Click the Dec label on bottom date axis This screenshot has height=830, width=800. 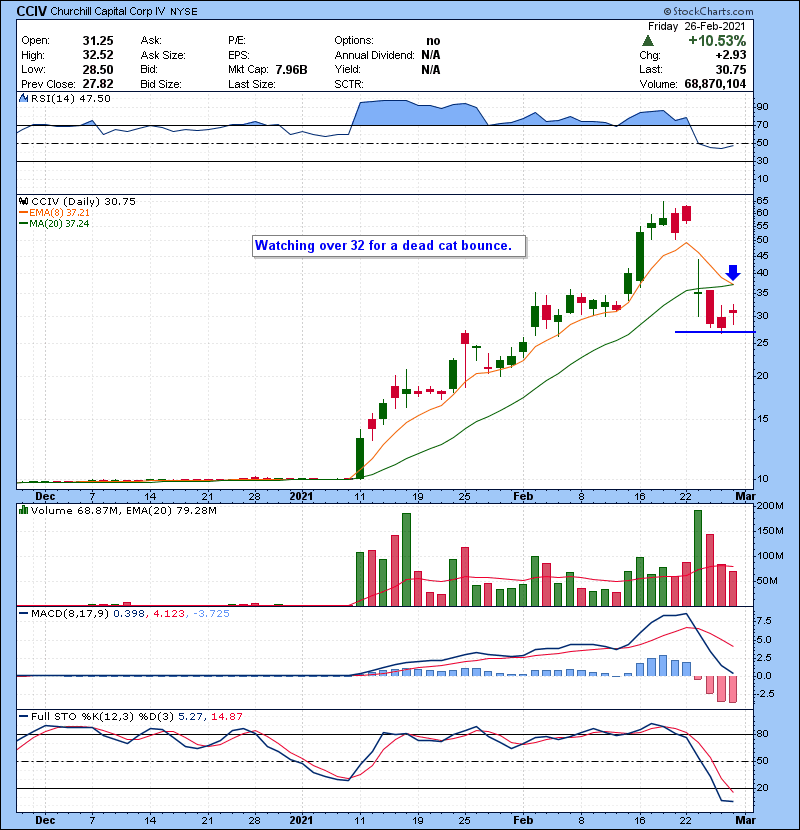45,820
